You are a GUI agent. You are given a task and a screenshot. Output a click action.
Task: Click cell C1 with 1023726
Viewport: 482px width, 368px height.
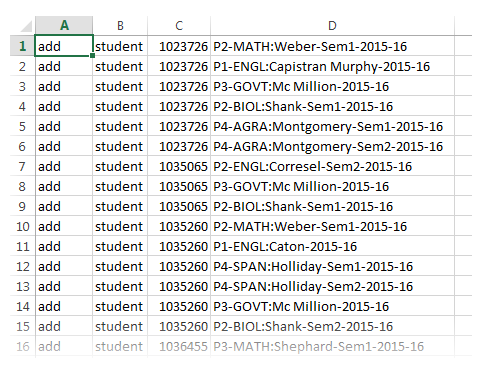179,46
